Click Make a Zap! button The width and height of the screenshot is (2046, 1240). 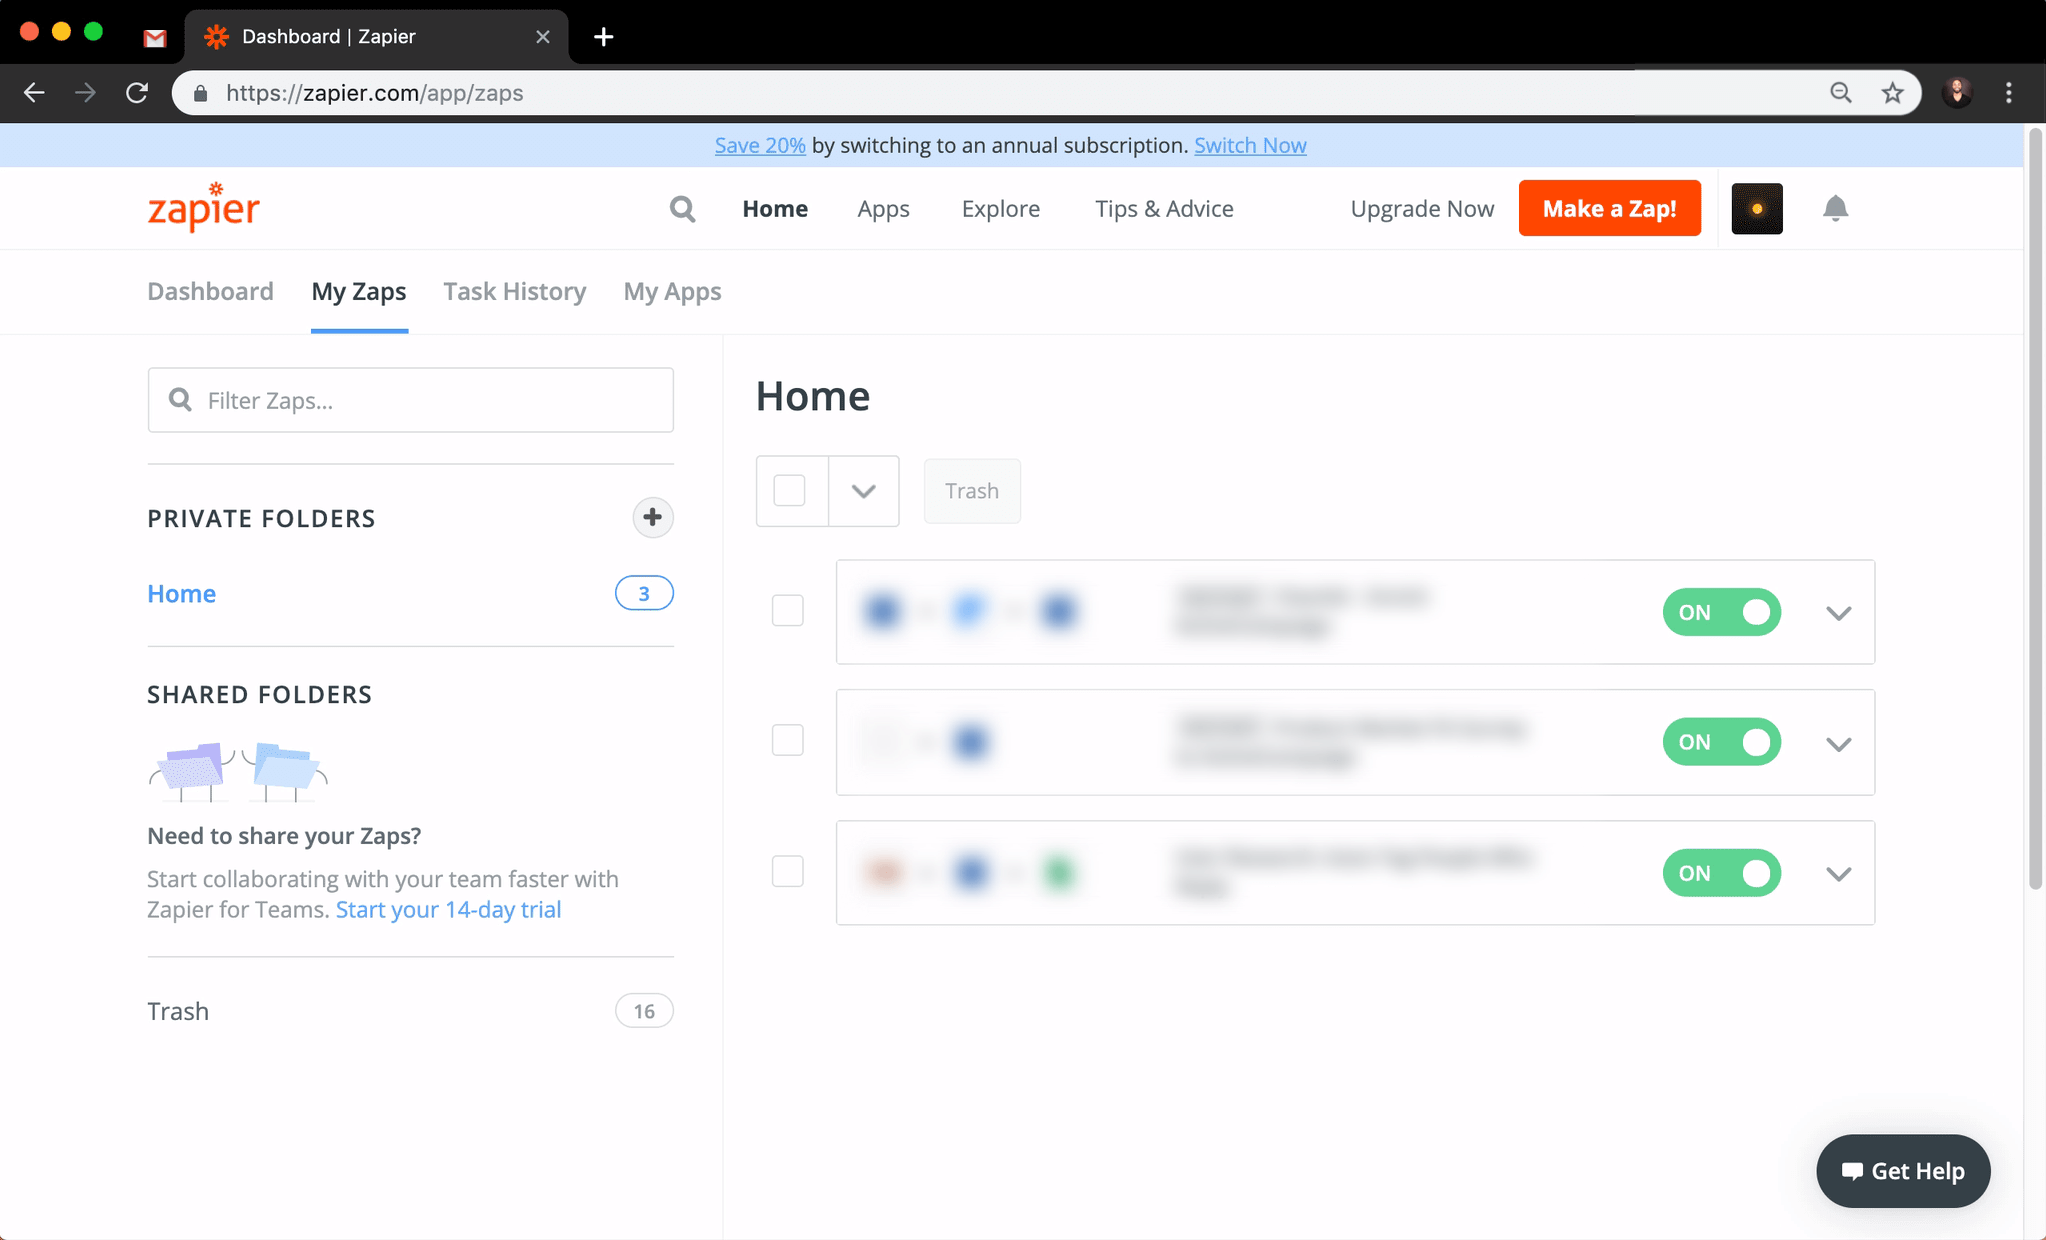pos(1608,208)
